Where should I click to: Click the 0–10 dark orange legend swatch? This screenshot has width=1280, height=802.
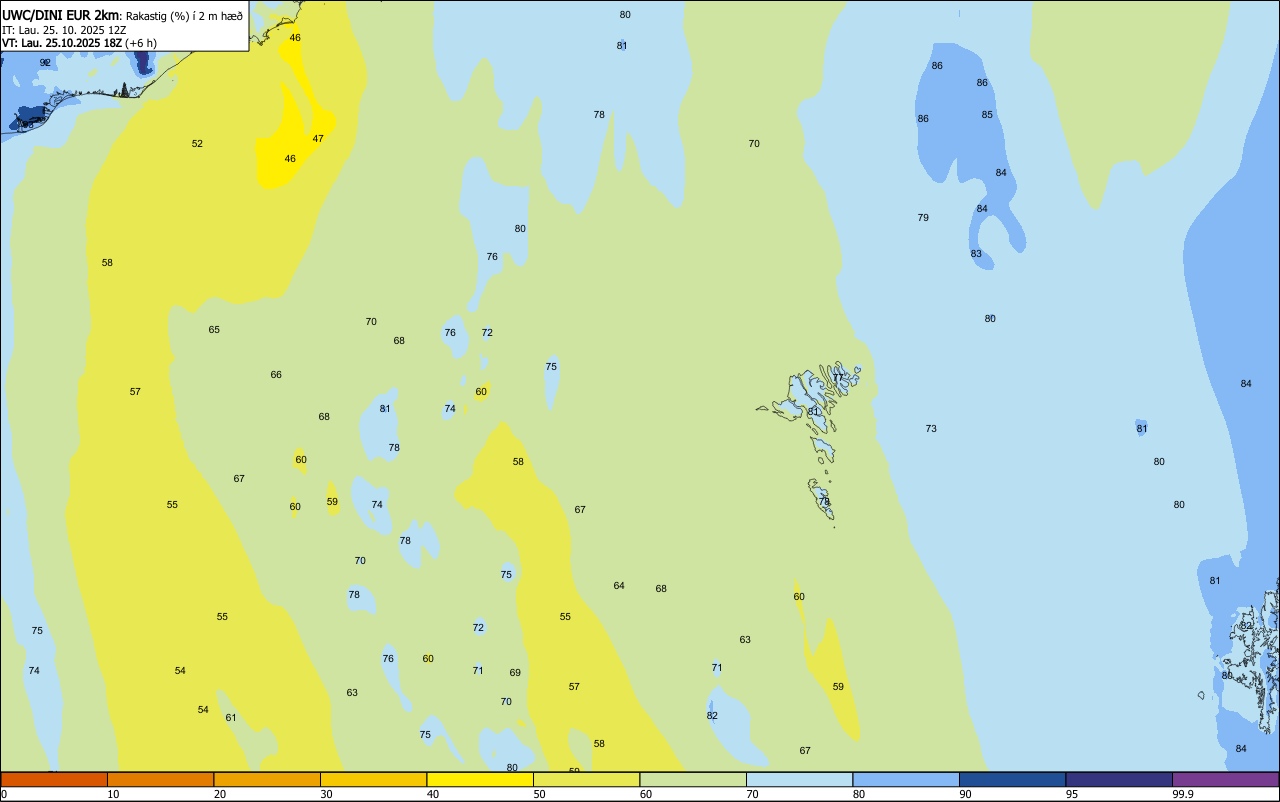54,779
